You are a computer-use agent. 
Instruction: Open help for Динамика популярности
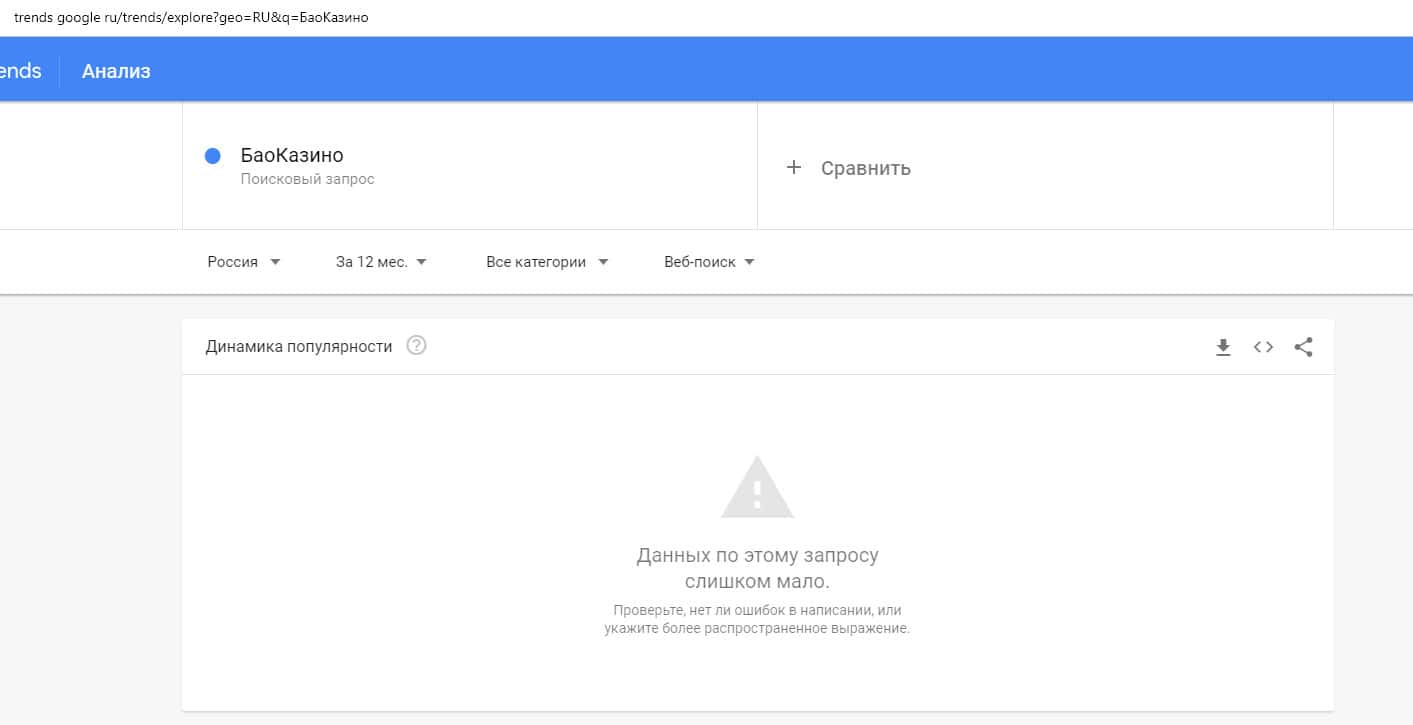click(x=417, y=346)
